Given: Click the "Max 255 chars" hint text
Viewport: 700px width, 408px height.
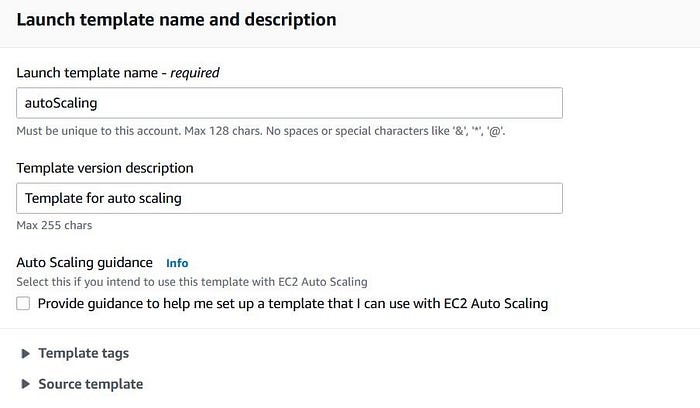Looking at the screenshot, I should (x=55, y=226).
